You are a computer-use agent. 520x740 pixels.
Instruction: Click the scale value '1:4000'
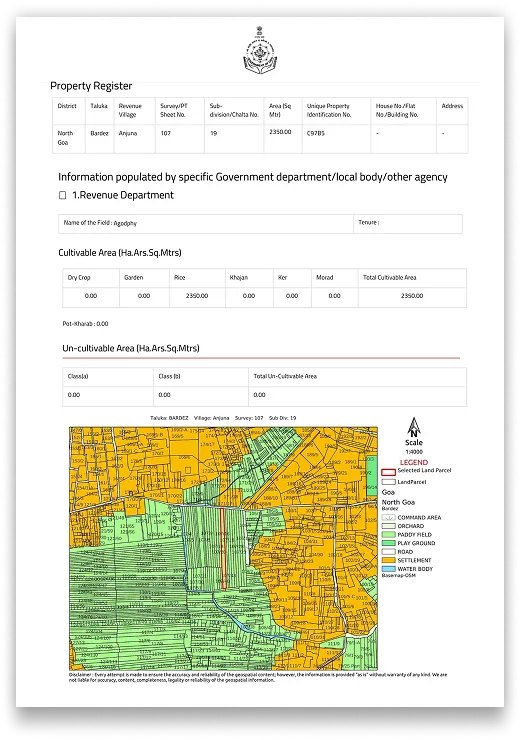(414, 452)
